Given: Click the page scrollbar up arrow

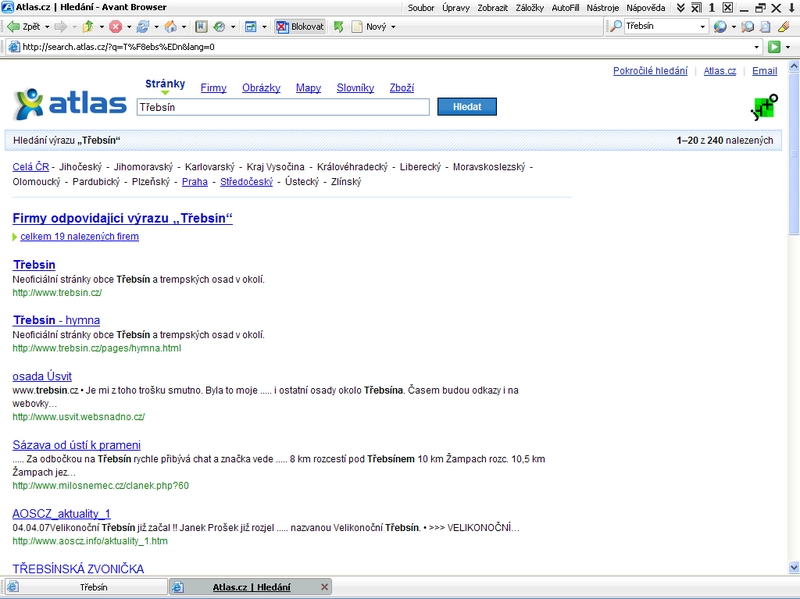Looking at the screenshot, I should click(x=794, y=66).
